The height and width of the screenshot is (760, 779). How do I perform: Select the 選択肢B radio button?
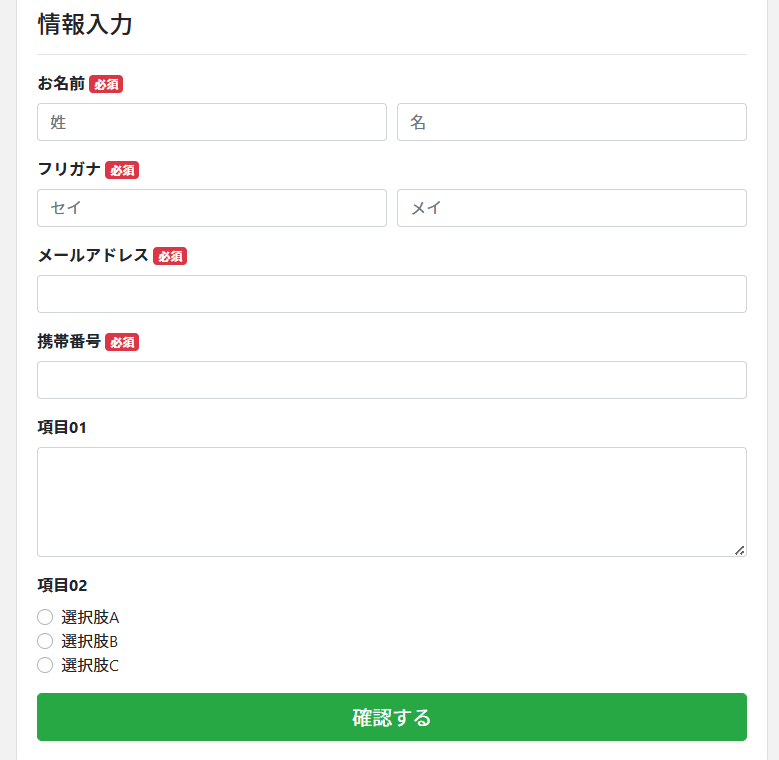point(45,641)
